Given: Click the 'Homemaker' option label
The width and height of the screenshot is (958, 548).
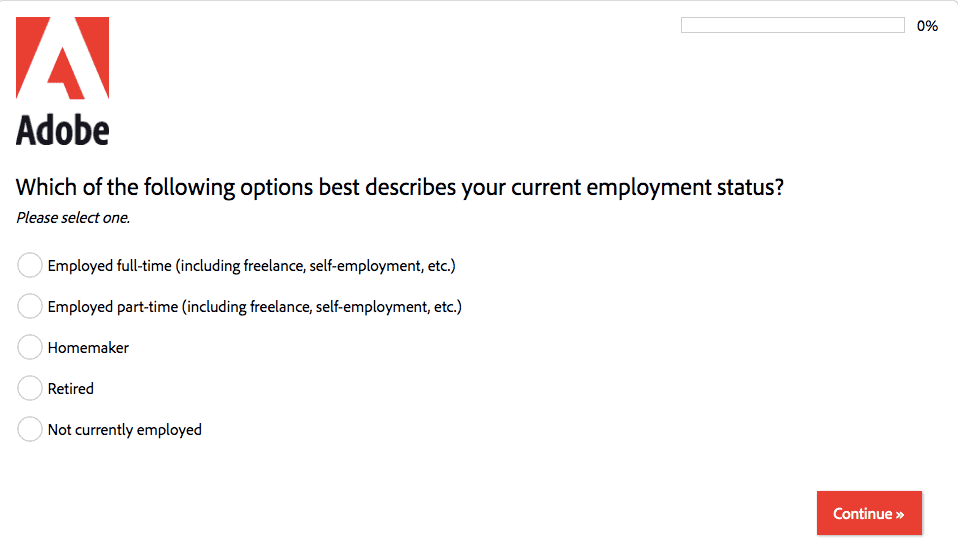Looking at the screenshot, I should click(x=88, y=348).
